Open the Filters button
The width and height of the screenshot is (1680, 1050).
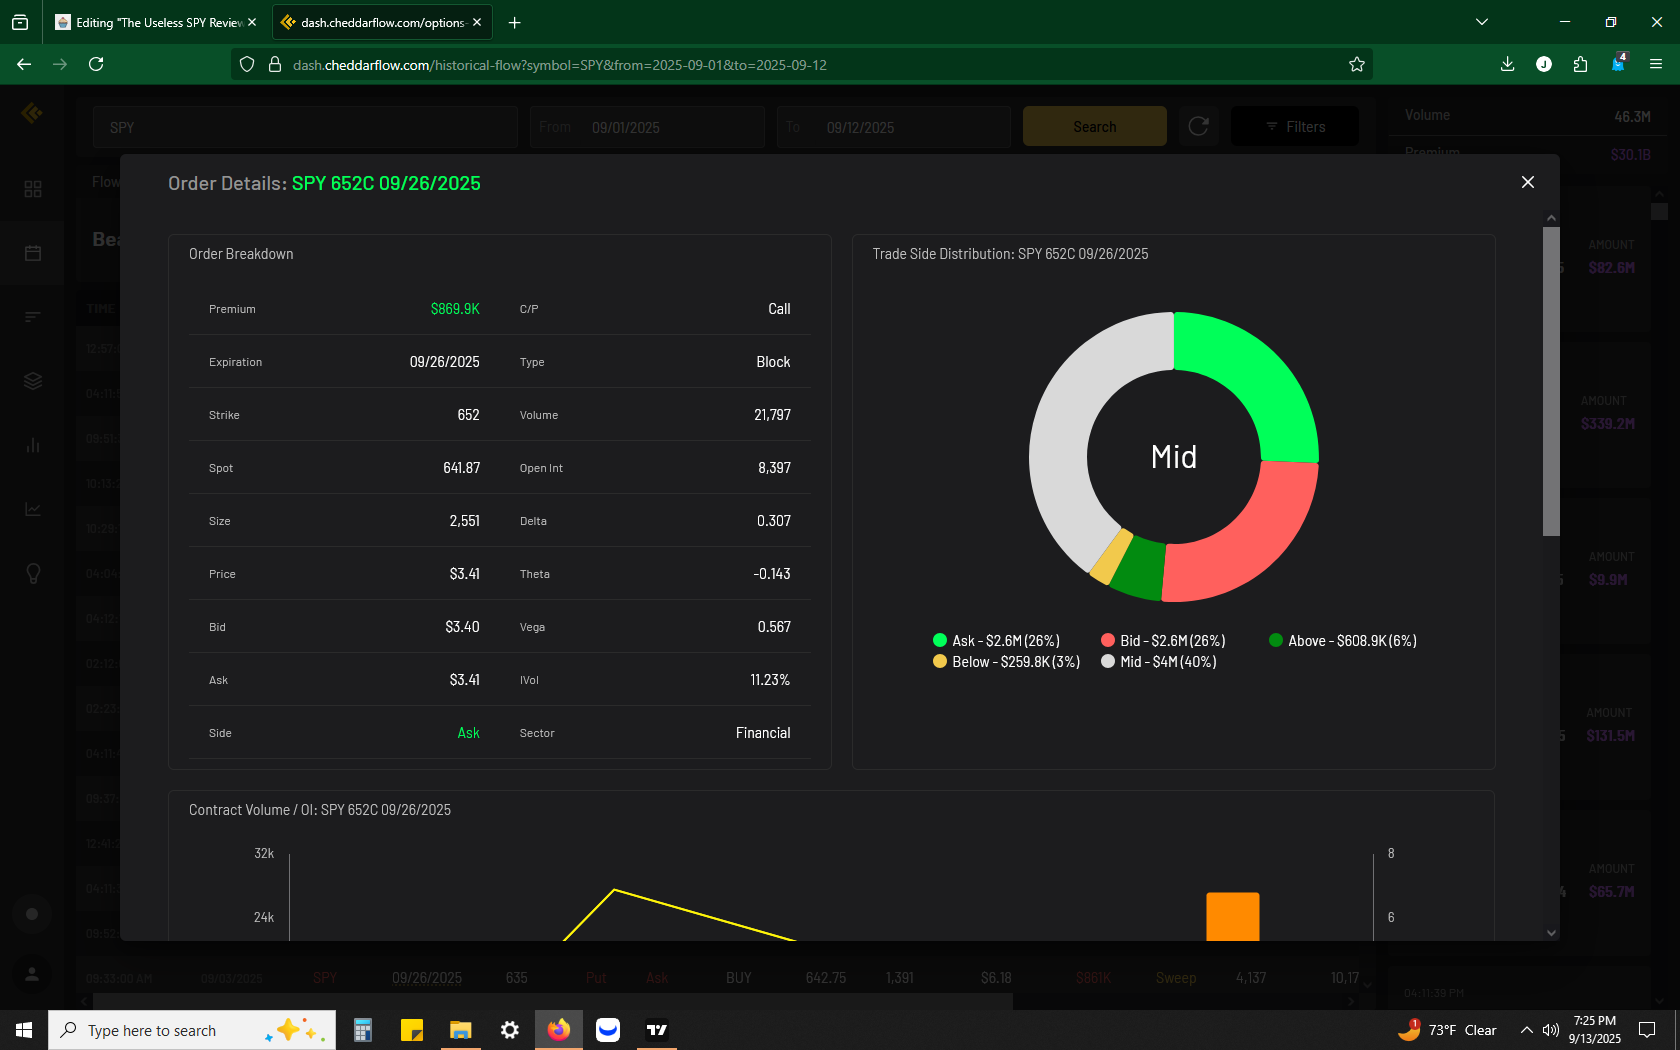point(1295,126)
